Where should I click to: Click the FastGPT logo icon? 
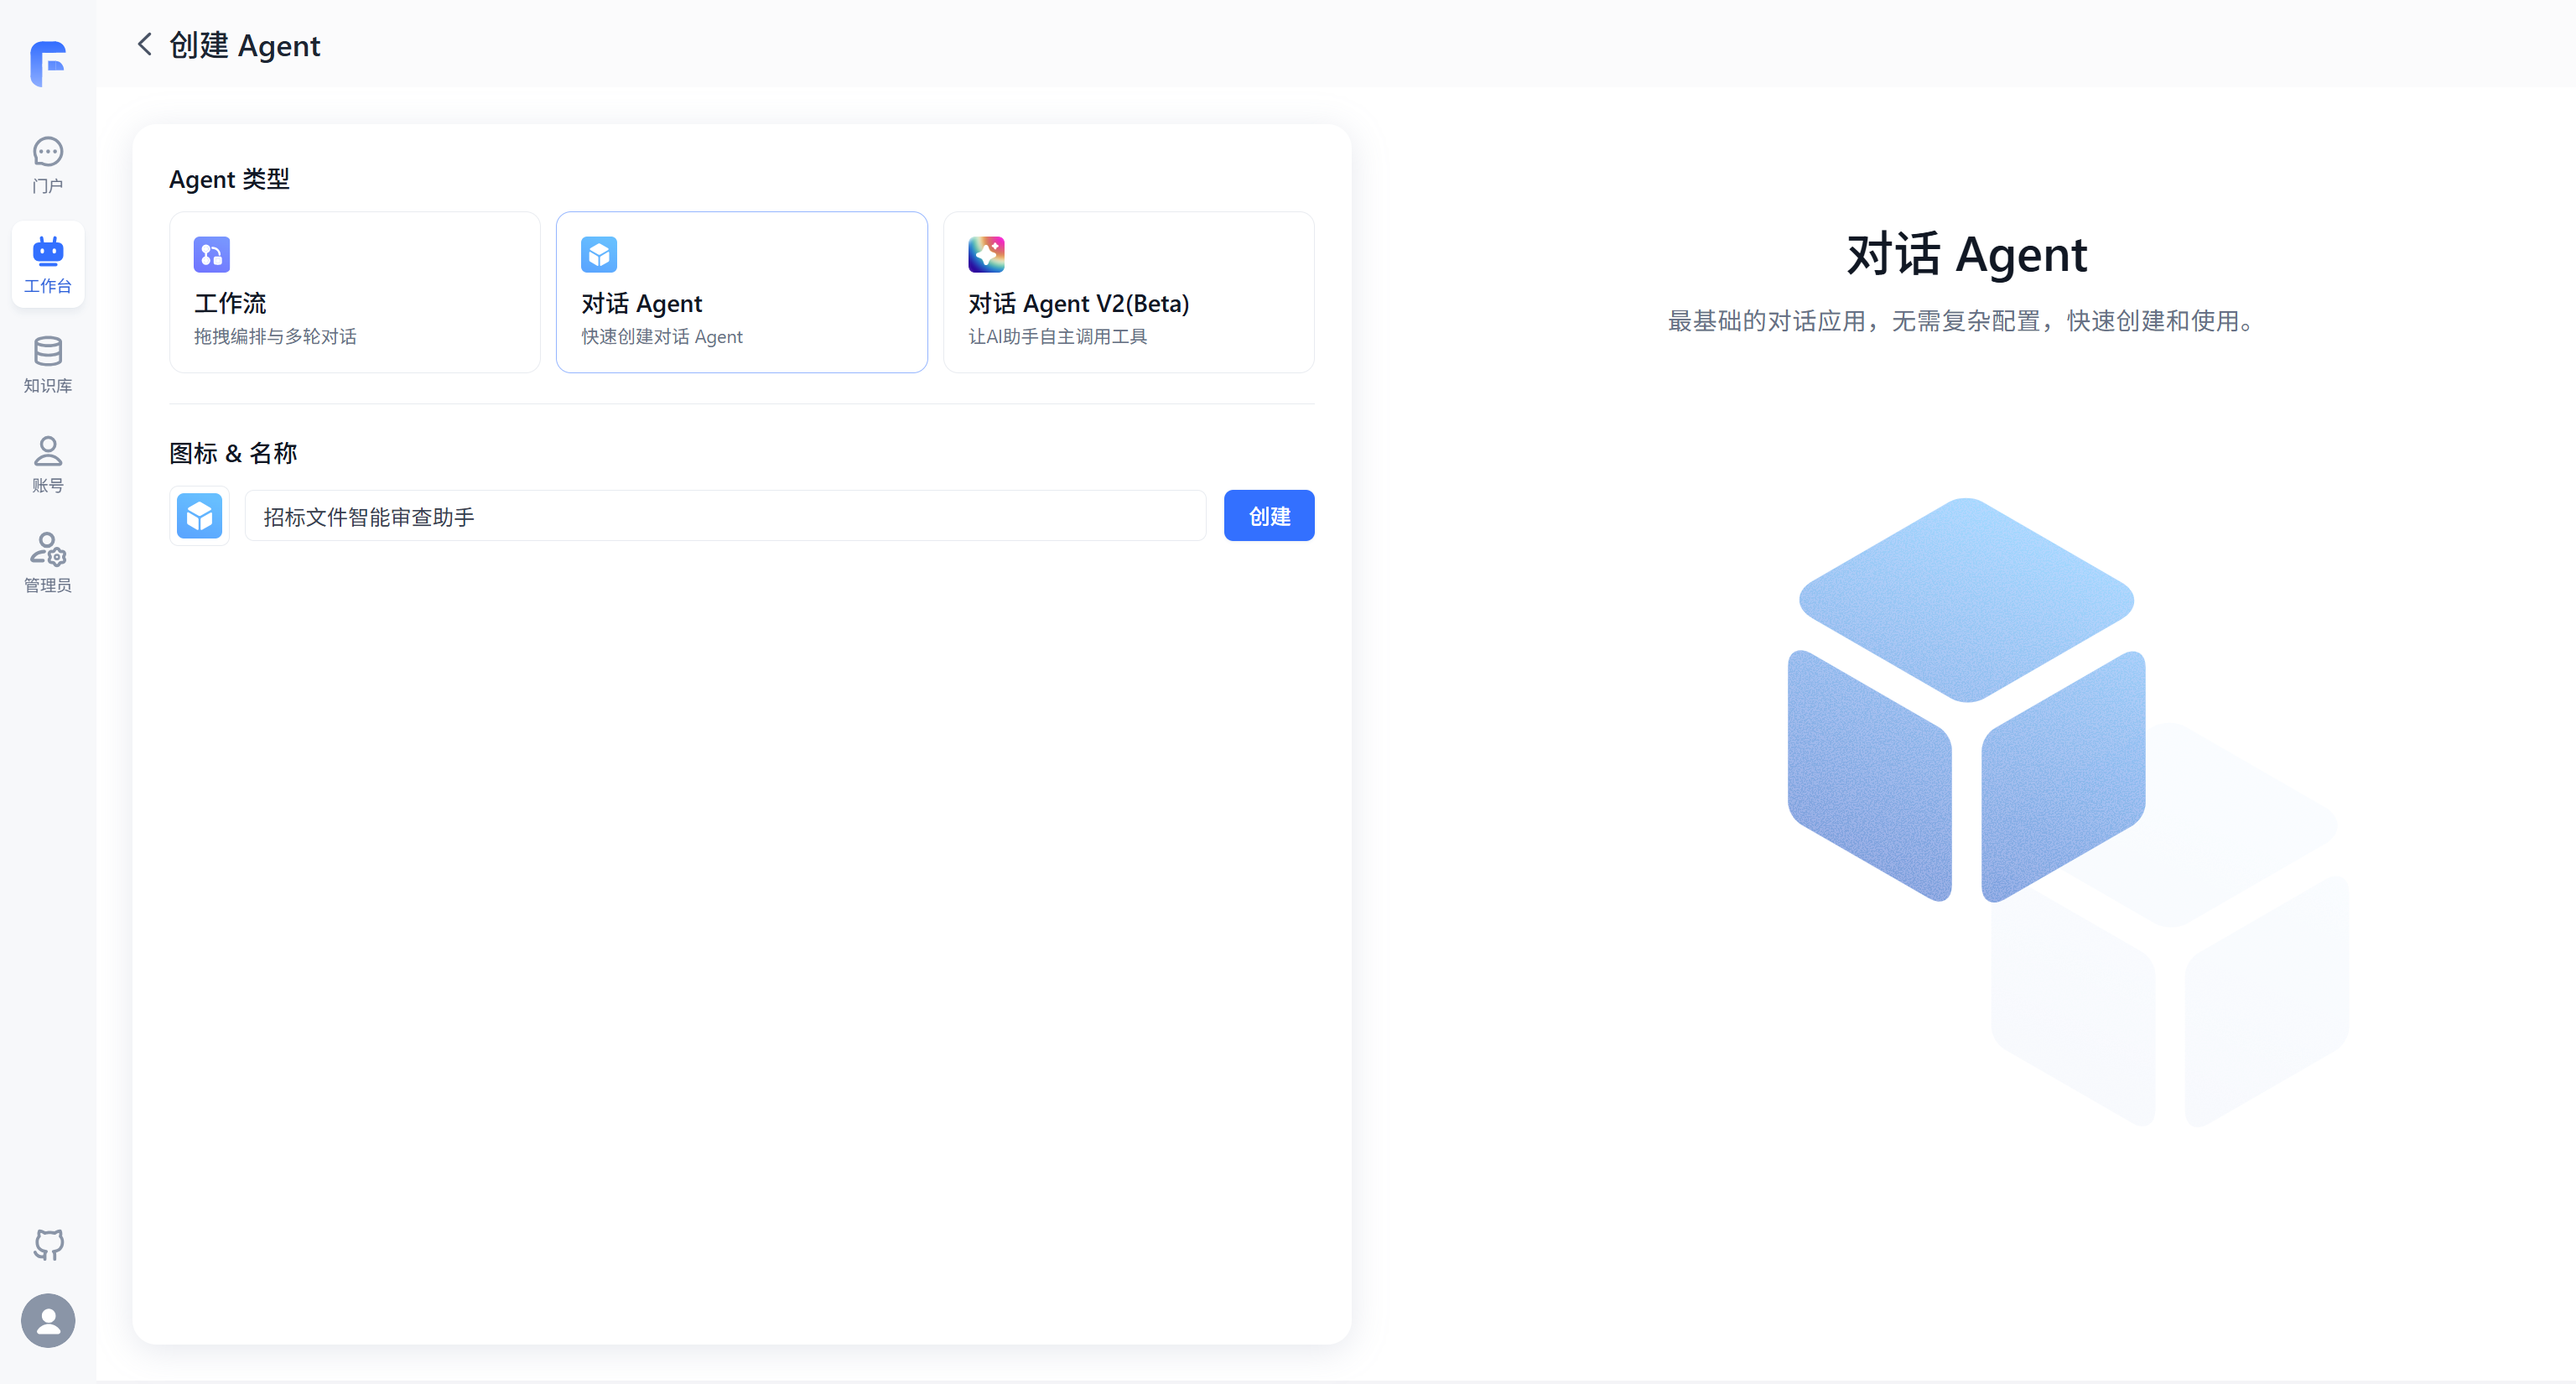(48, 64)
